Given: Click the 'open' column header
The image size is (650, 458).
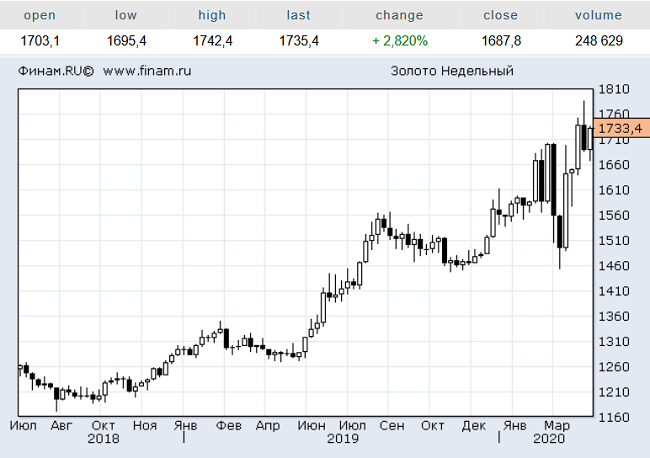Looking at the screenshot, I should [40, 15].
